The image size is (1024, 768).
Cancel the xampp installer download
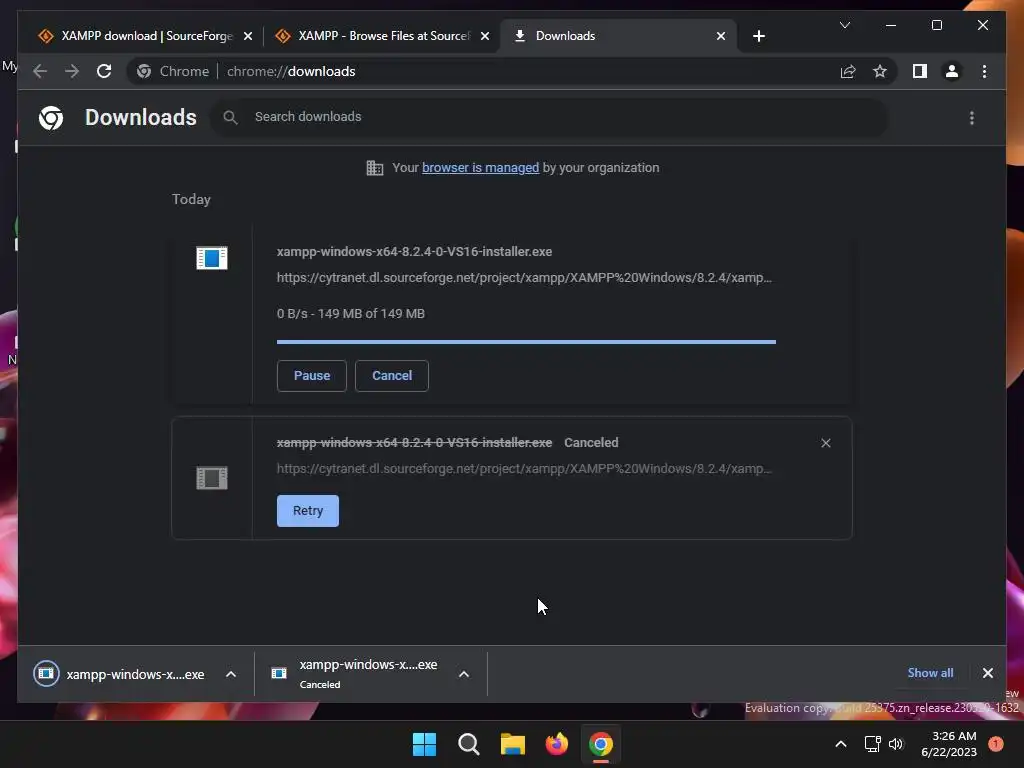[x=392, y=376]
